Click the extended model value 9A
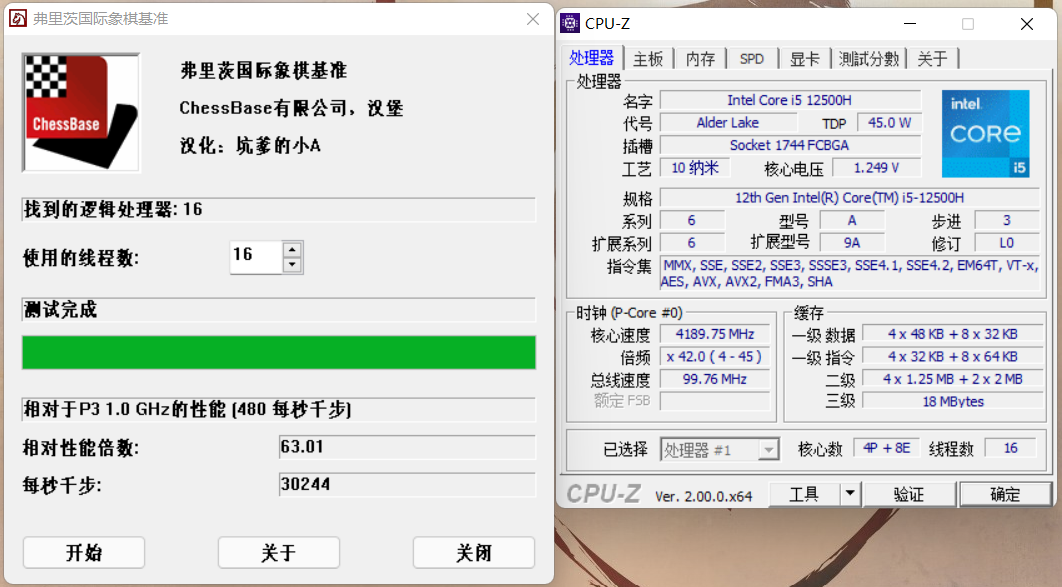This screenshot has height=587, width=1062. coord(851,242)
